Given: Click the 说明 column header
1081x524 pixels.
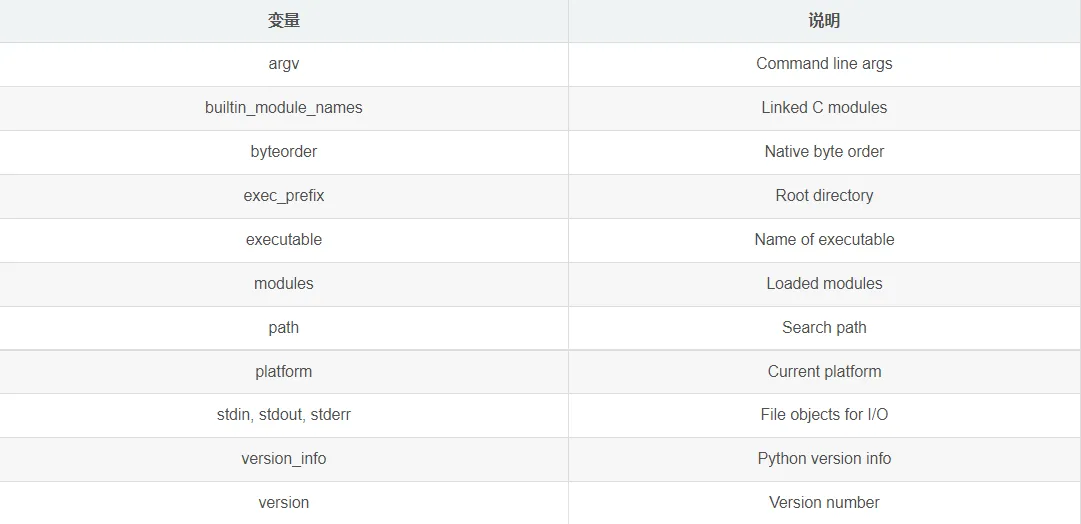Looking at the screenshot, I should [824, 20].
